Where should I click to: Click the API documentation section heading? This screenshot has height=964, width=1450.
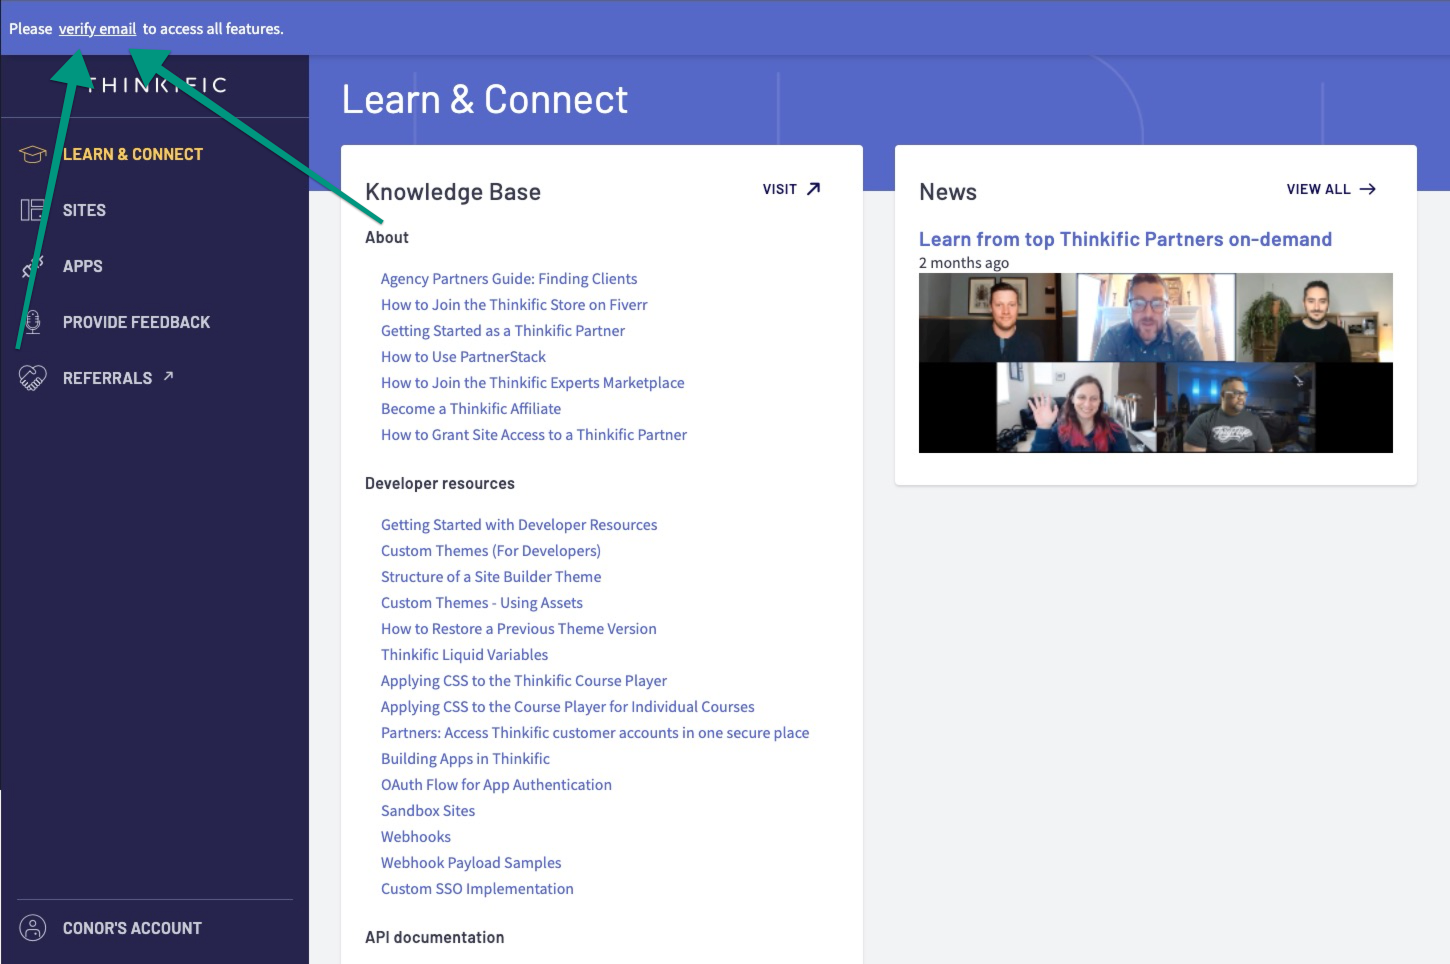click(x=435, y=937)
